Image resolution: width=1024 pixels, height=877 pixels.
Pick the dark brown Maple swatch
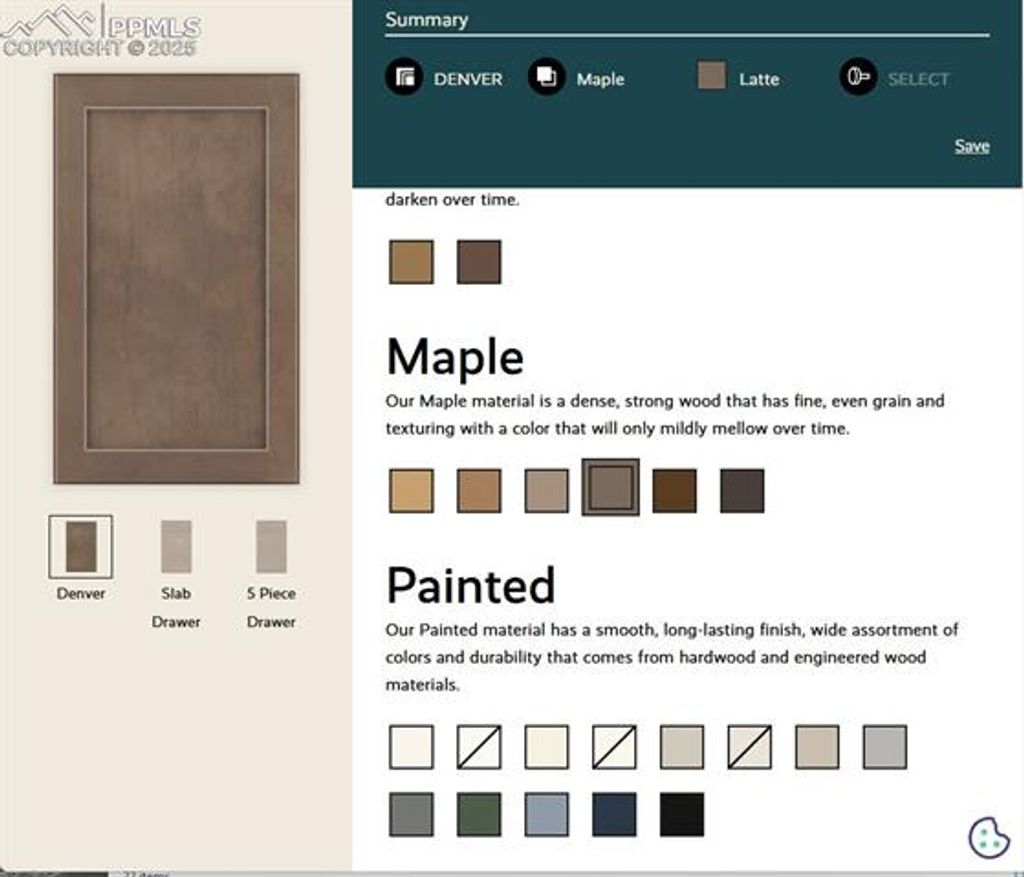pos(674,491)
